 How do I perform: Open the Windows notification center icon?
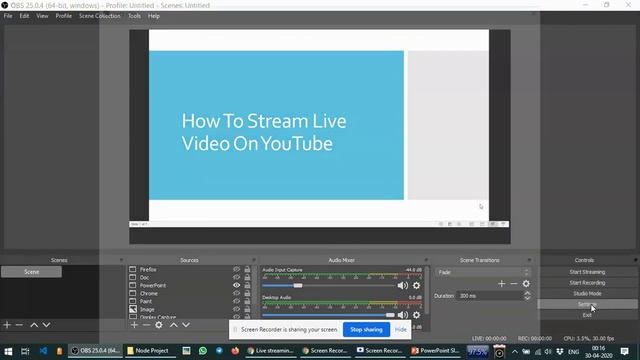pos(624,351)
